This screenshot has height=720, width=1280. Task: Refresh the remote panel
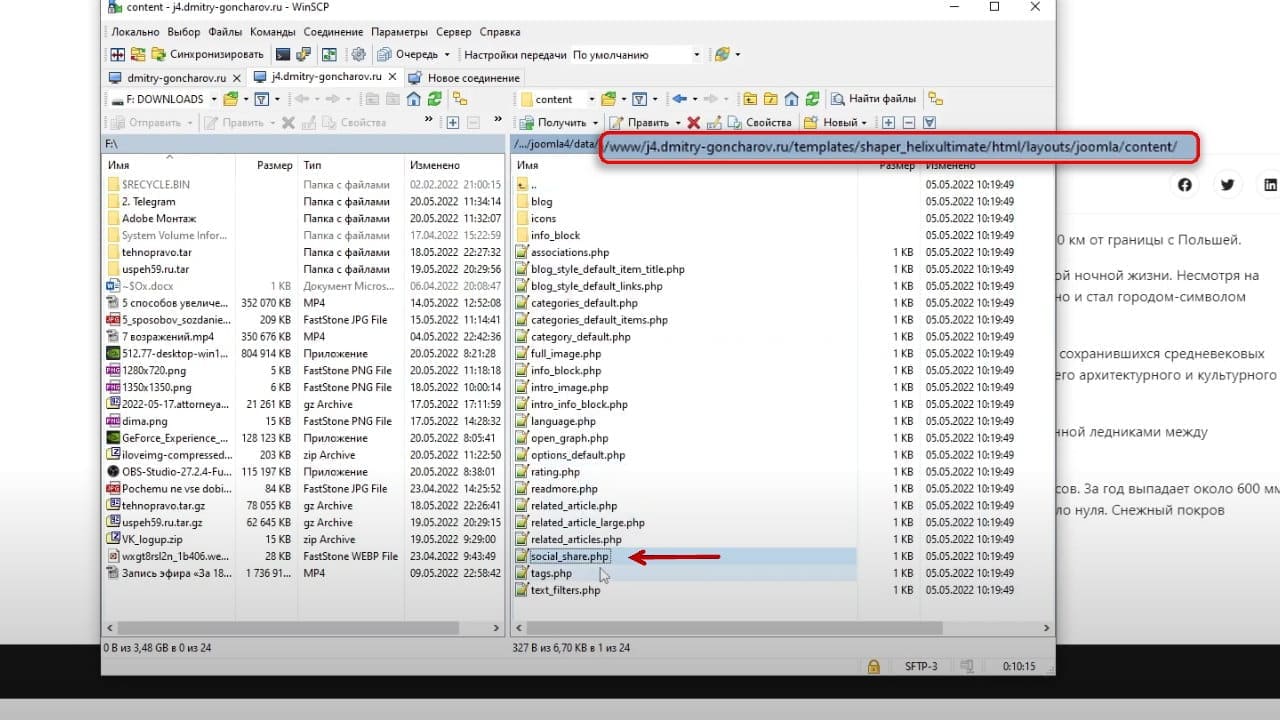click(x=813, y=99)
